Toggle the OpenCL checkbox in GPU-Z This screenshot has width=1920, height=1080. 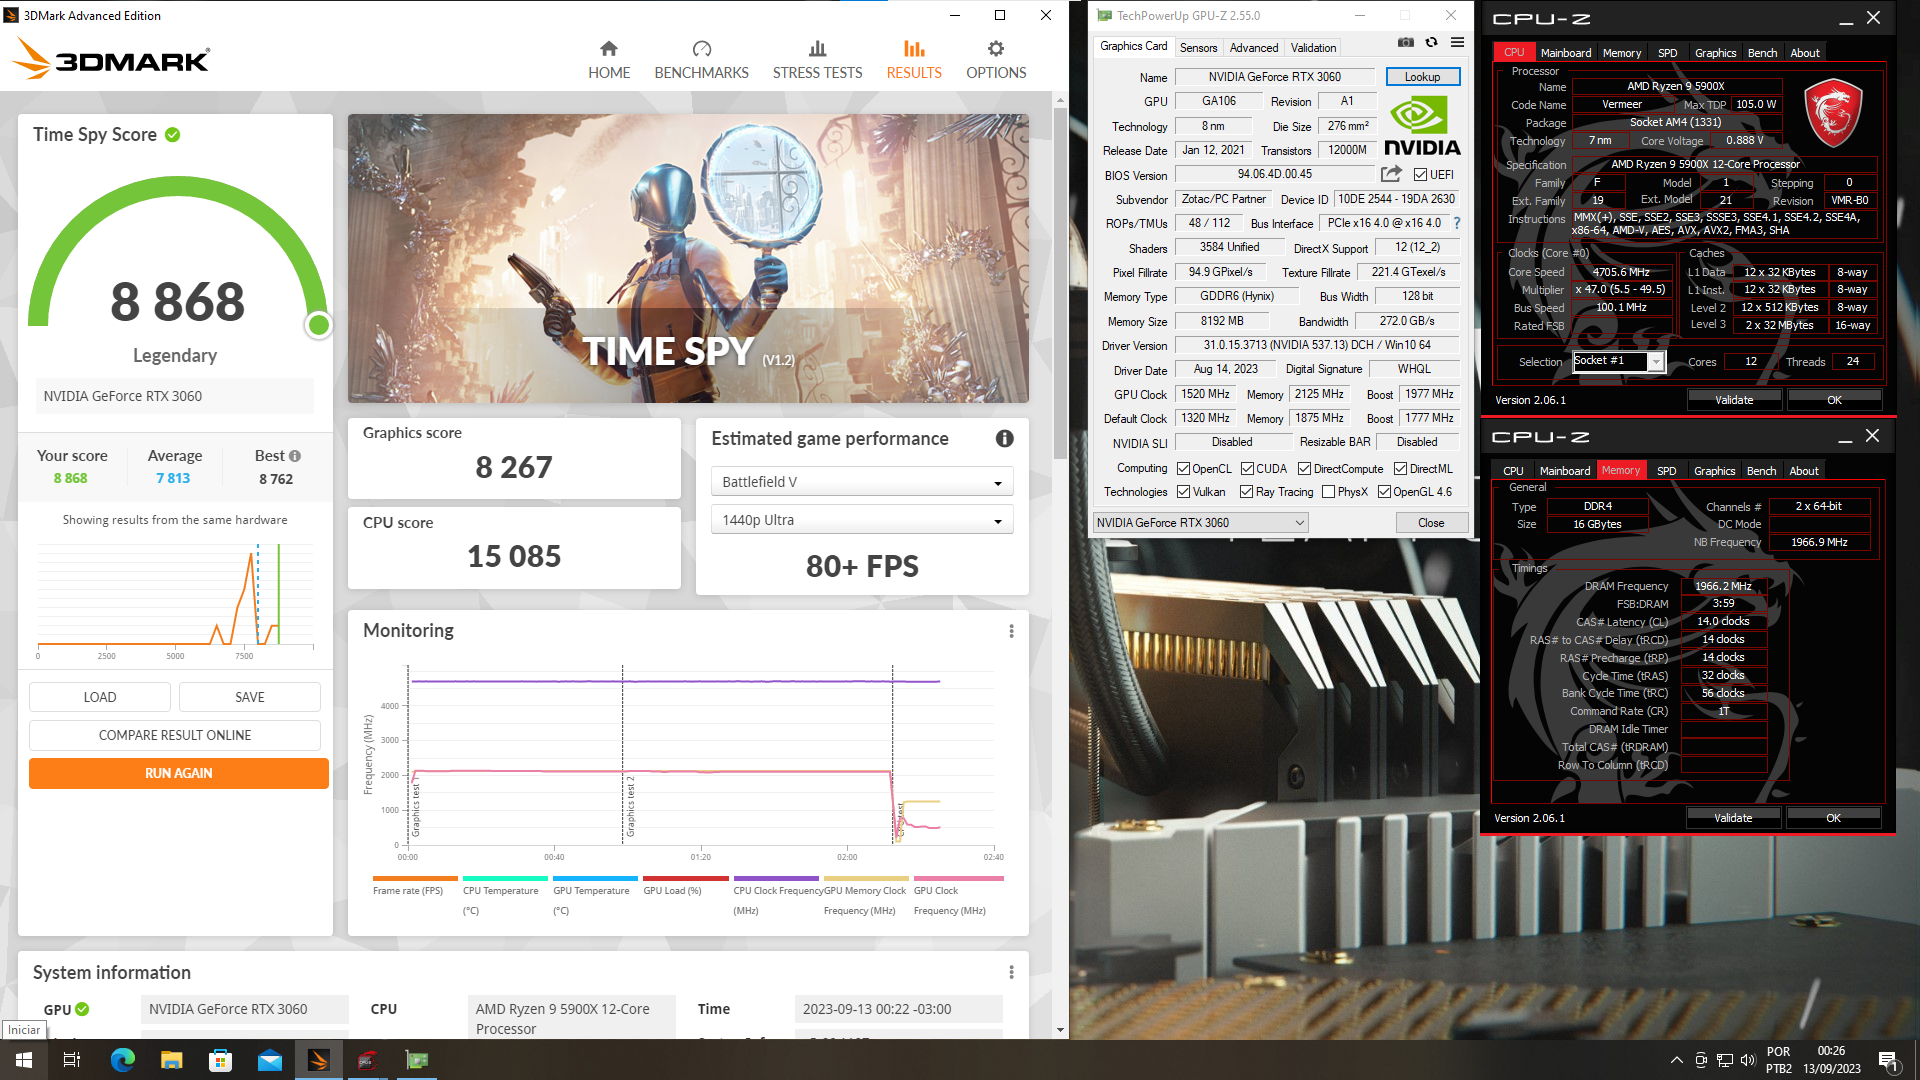pyautogui.click(x=1183, y=468)
